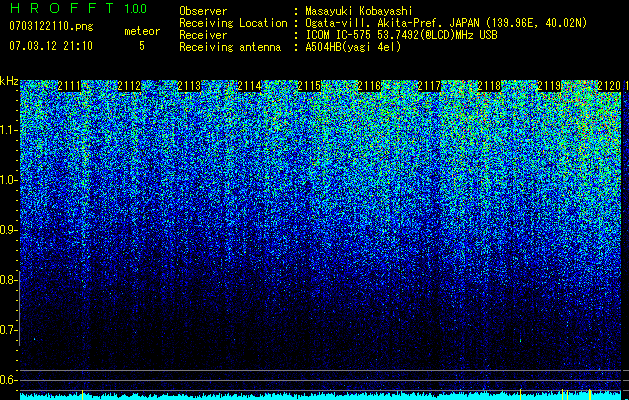Click the meteor count label
This screenshot has width=629, height=400.
[142, 31]
